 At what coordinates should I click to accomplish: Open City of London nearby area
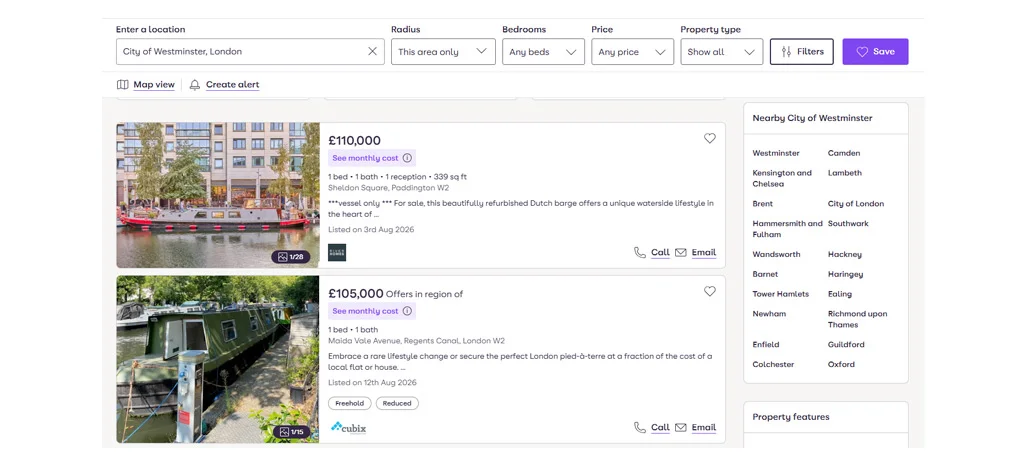(856, 204)
